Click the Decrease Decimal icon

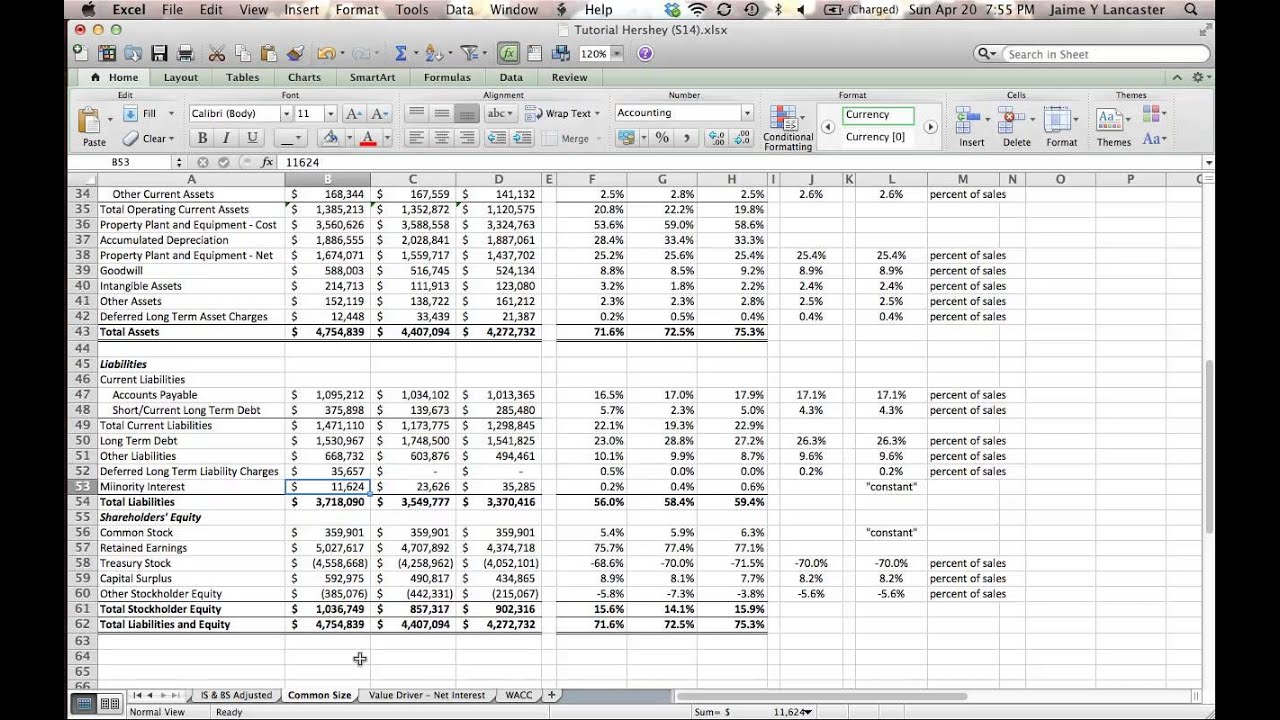[x=741, y=138]
